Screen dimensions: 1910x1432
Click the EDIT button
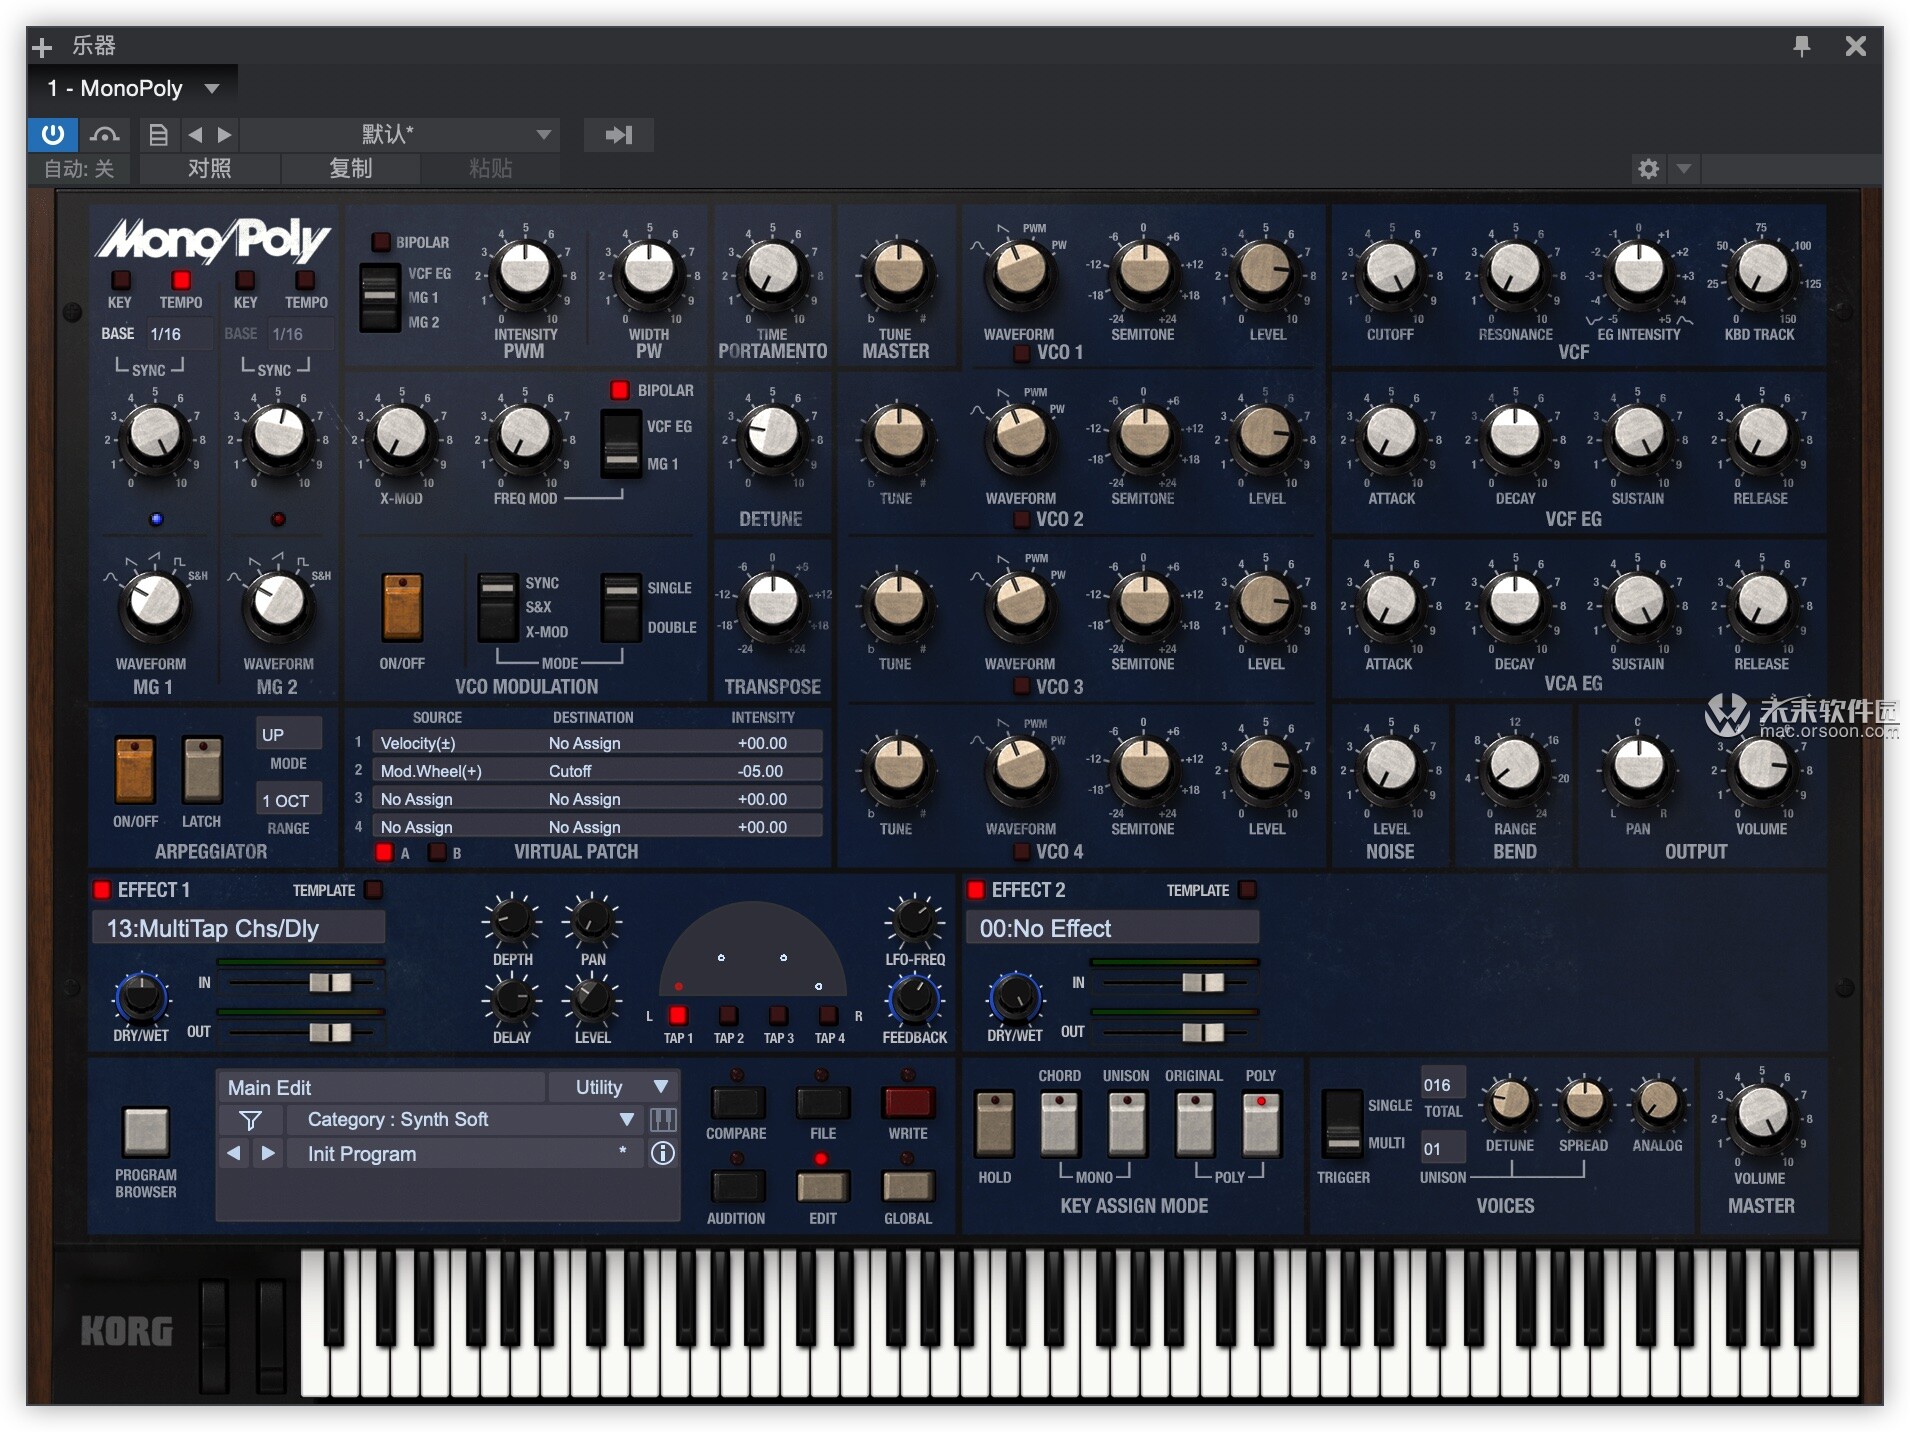(822, 1186)
